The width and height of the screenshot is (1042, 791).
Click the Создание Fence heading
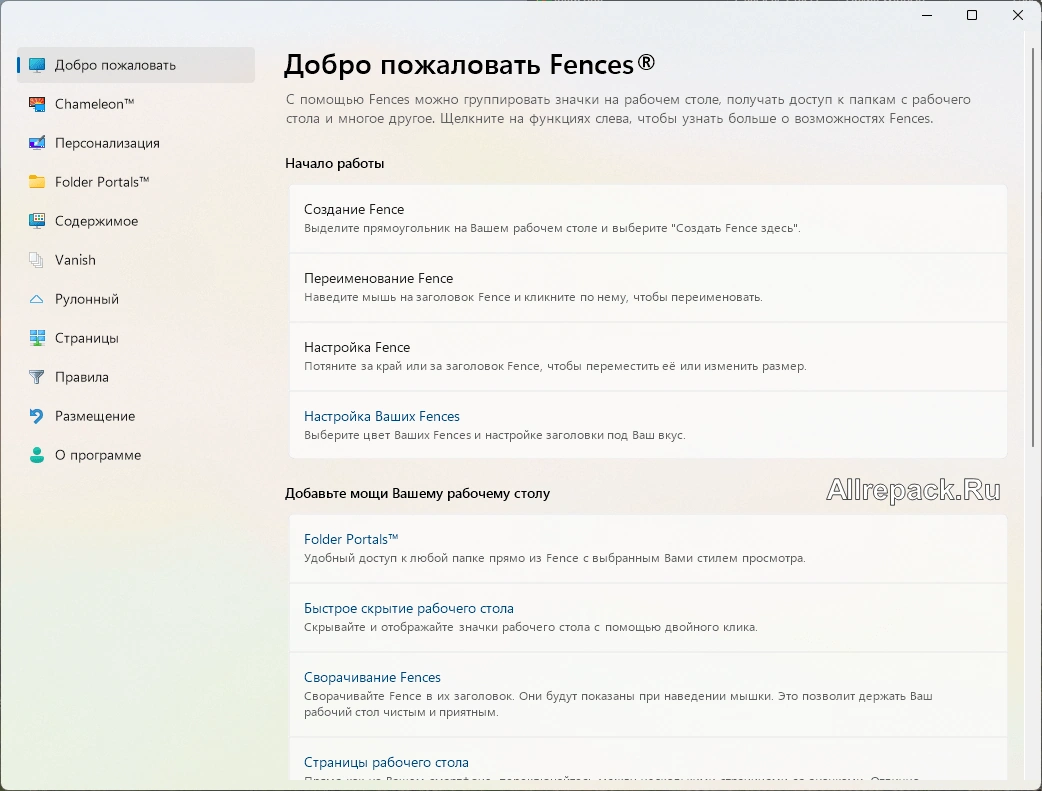[354, 209]
